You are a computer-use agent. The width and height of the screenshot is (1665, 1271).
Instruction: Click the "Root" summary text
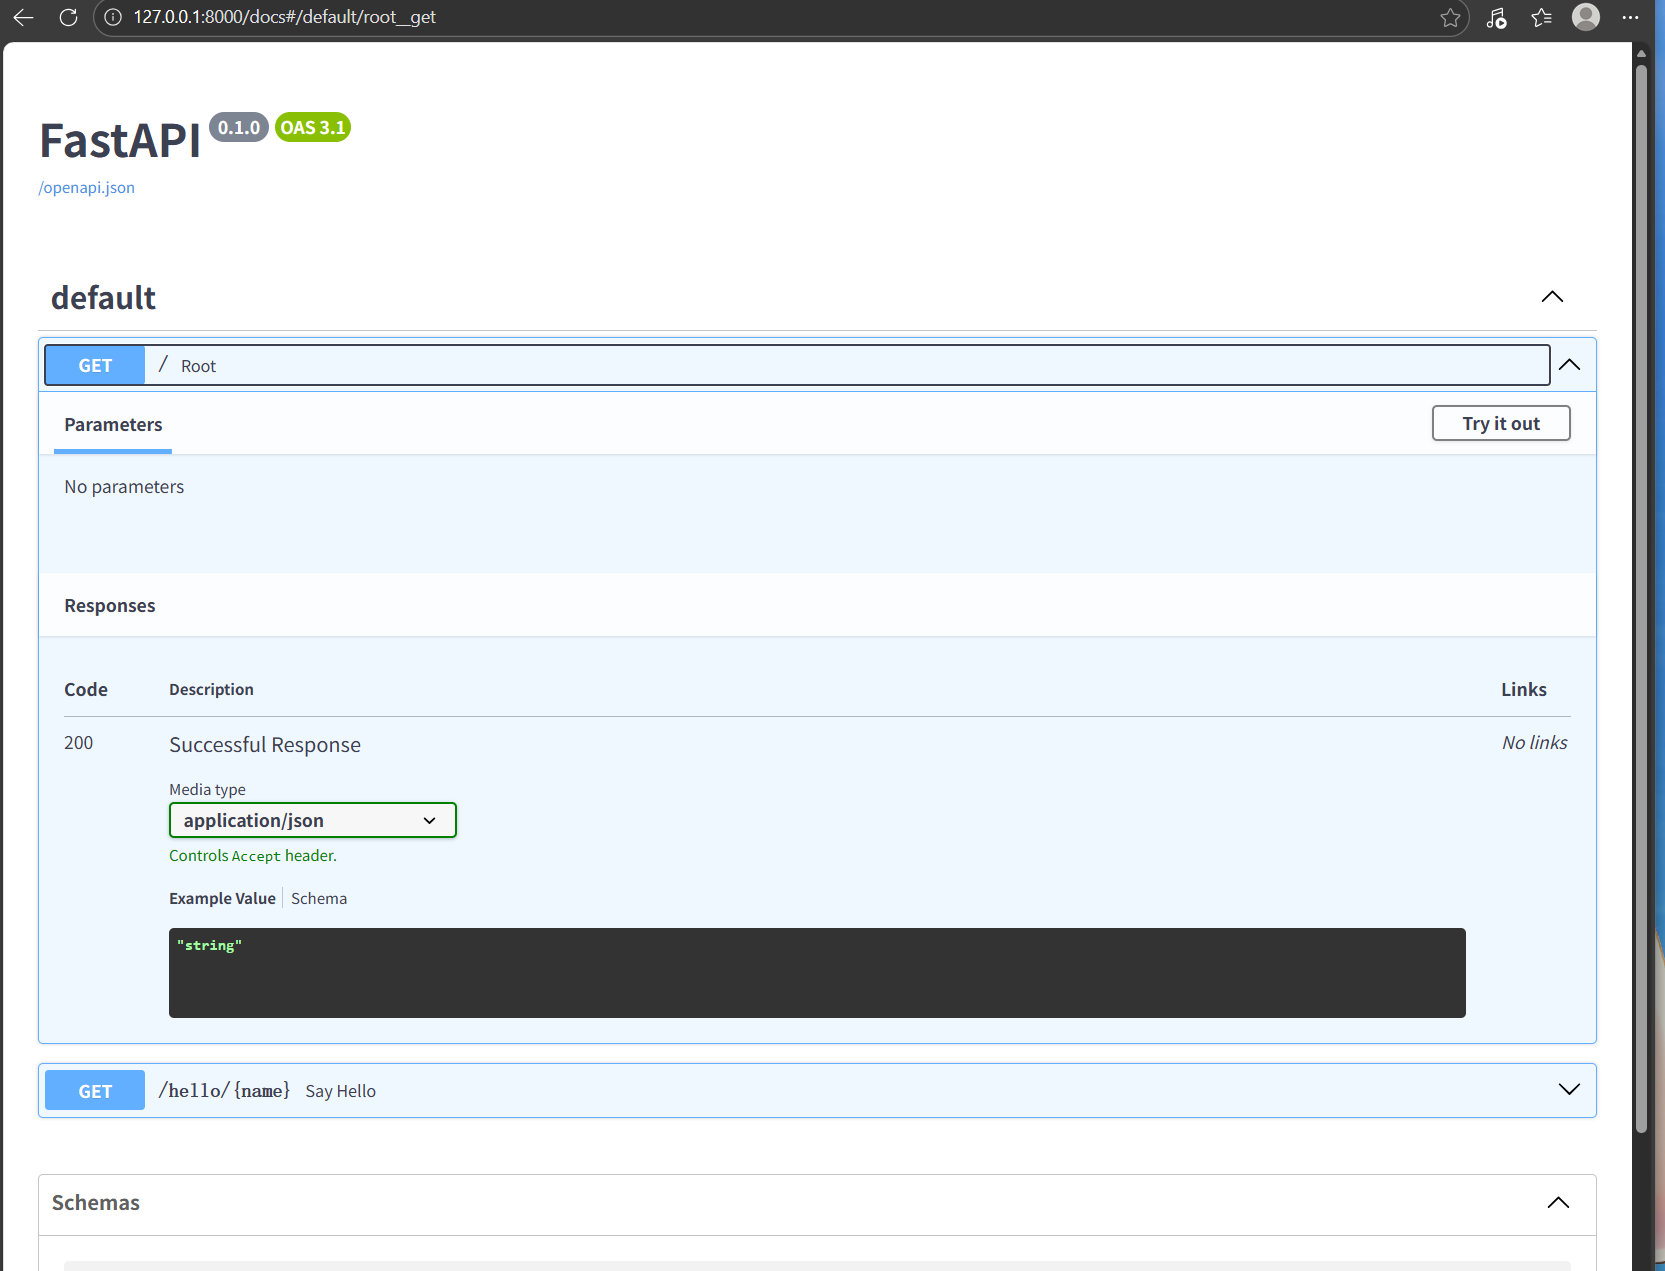point(198,366)
